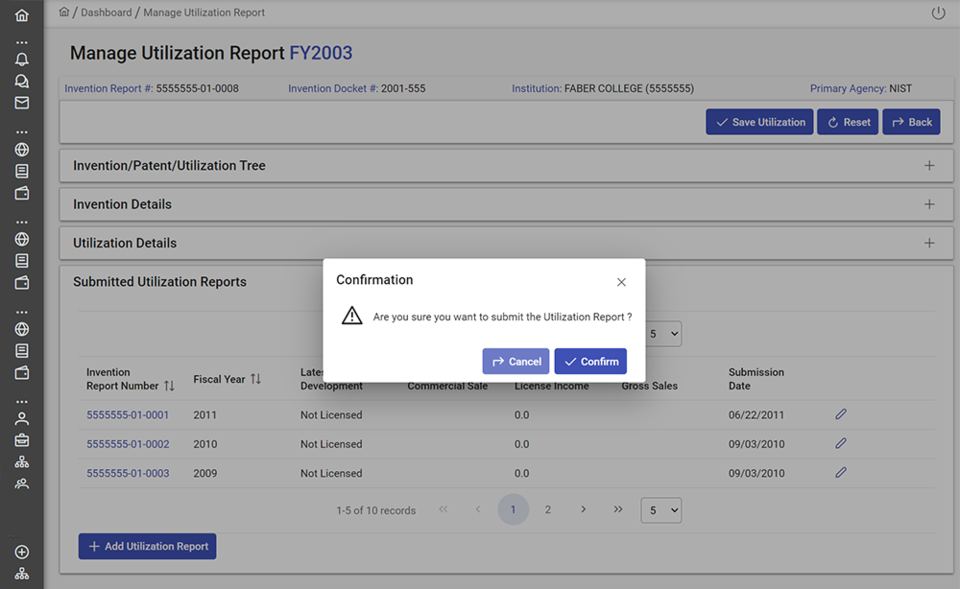960x589 pixels.
Task: Click the Add Utilization Report button
Action: [x=147, y=546]
